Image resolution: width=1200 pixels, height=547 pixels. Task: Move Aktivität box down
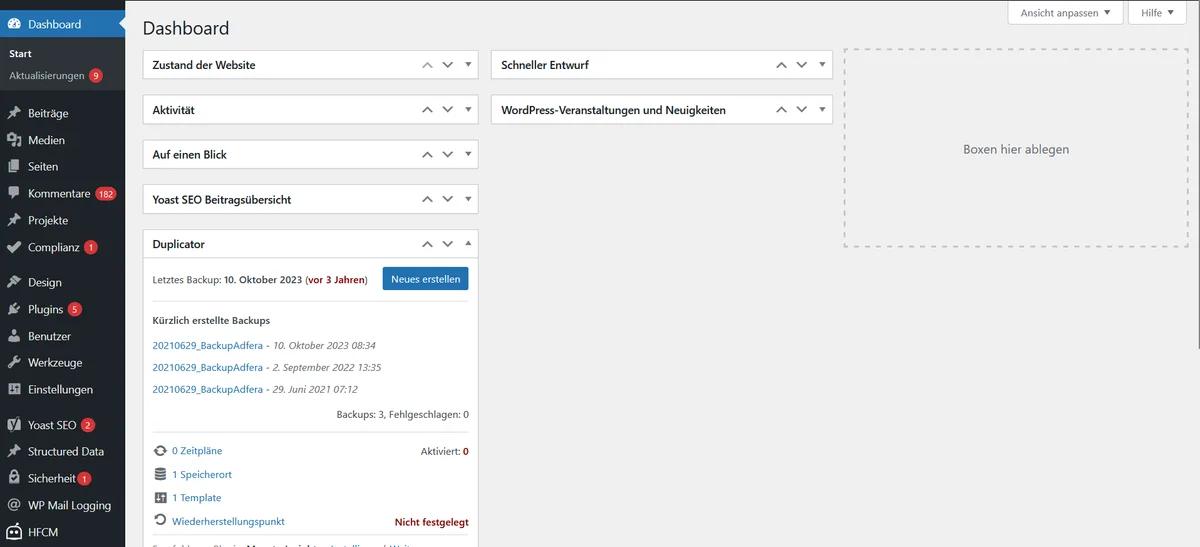(448, 110)
